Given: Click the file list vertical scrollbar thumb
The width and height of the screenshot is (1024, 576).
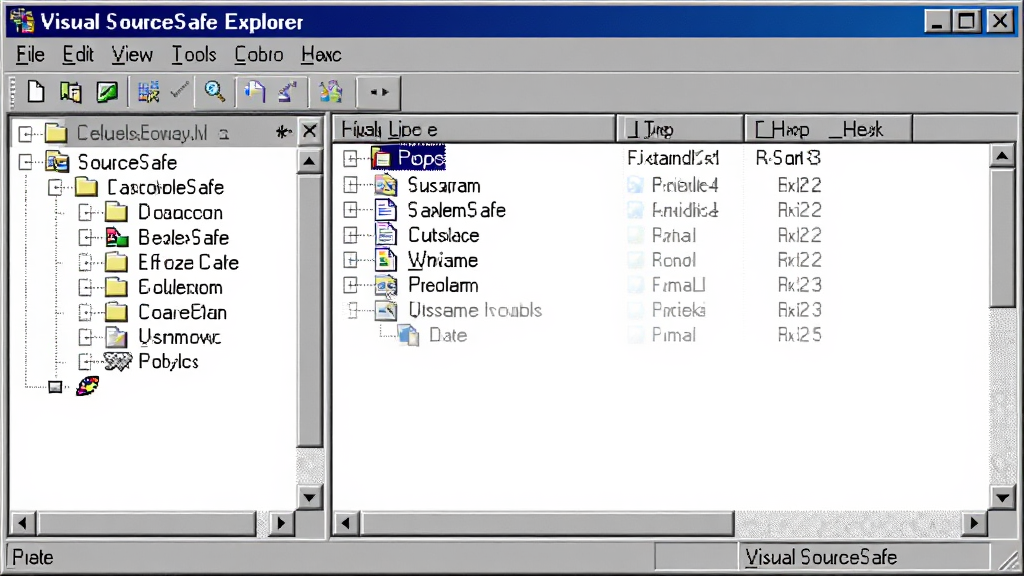Looking at the screenshot, I should coord(1002,236).
